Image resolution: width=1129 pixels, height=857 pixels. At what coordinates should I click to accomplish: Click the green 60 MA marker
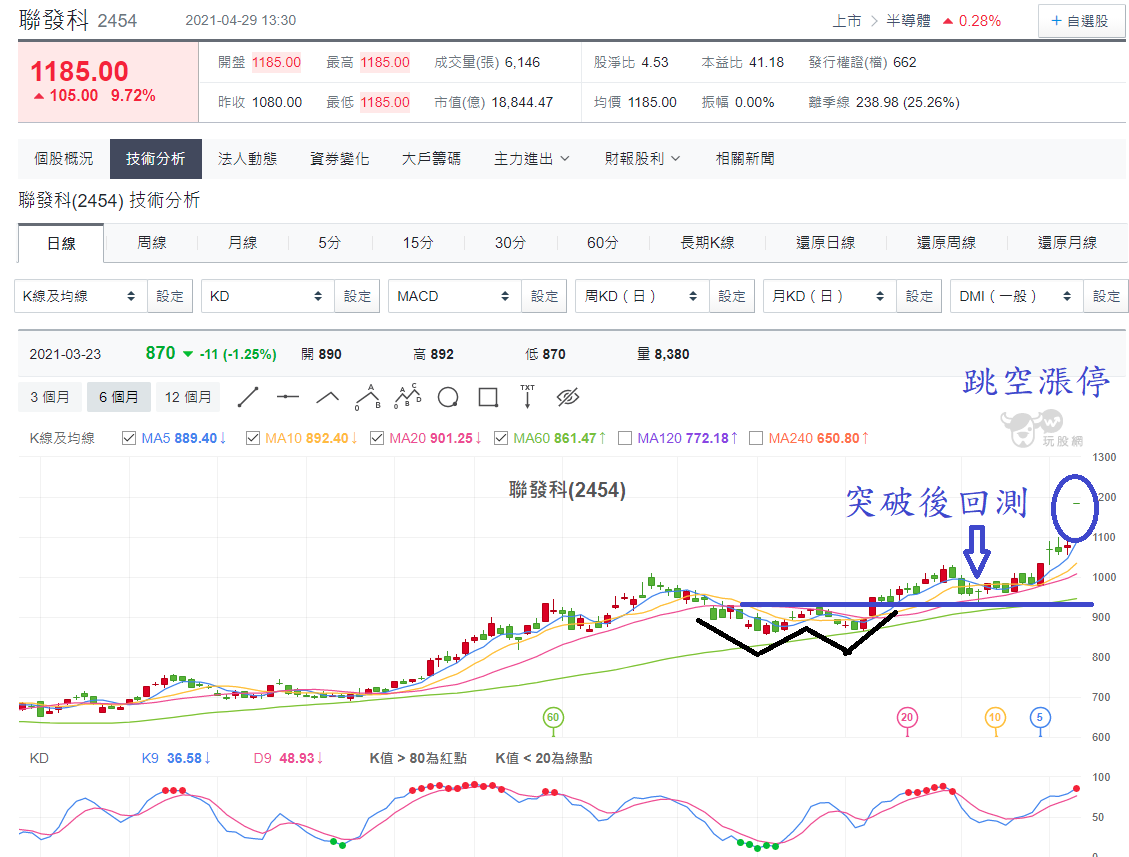pyautogui.click(x=553, y=717)
